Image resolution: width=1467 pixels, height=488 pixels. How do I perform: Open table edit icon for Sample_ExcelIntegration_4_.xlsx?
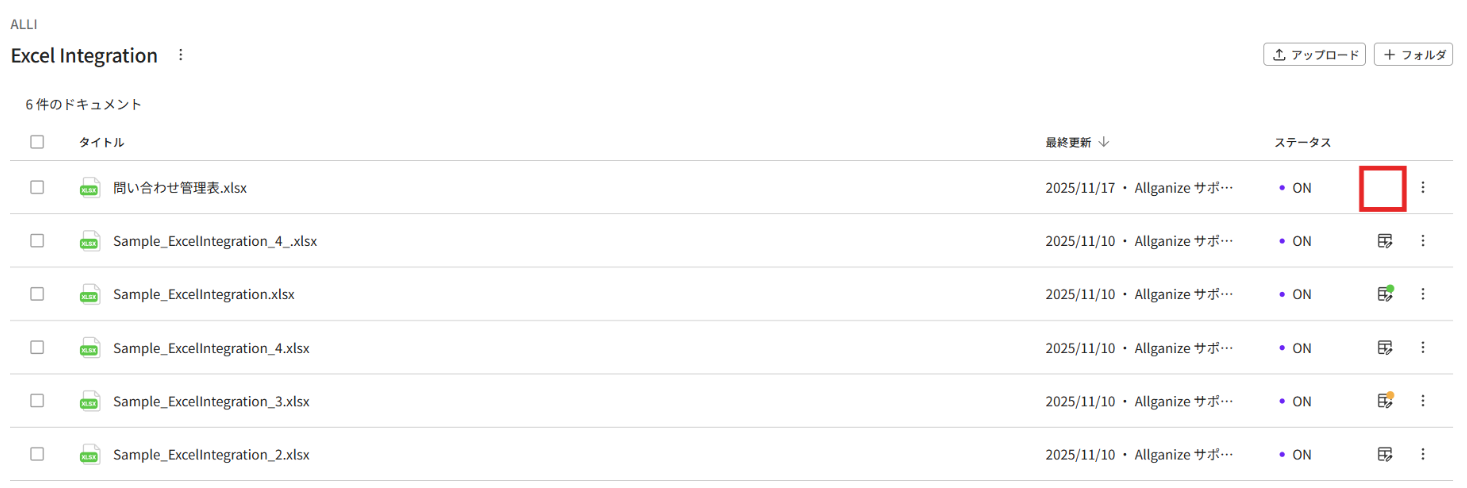click(1384, 241)
